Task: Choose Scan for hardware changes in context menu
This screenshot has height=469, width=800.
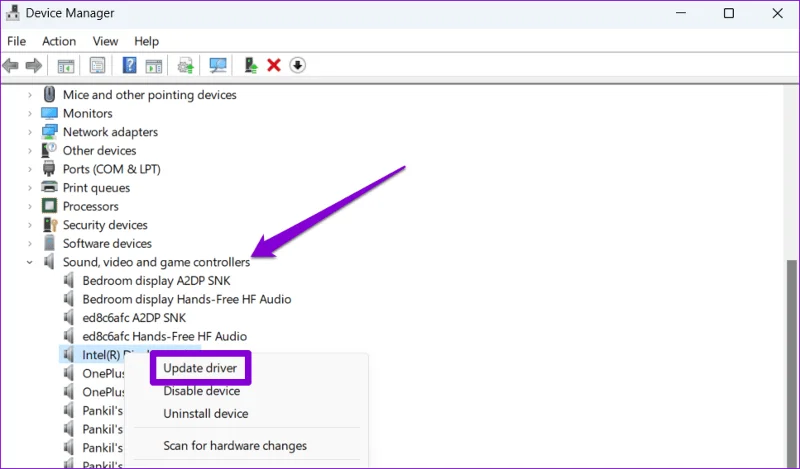Action: tap(235, 446)
